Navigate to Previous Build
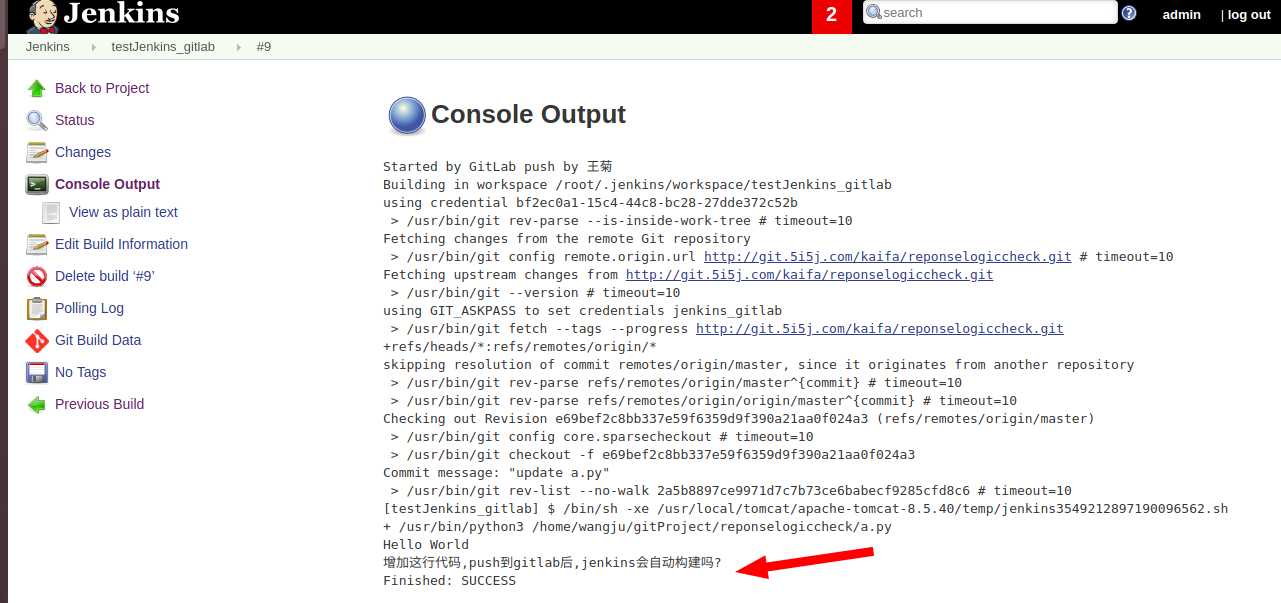The width and height of the screenshot is (1281, 603). point(99,404)
